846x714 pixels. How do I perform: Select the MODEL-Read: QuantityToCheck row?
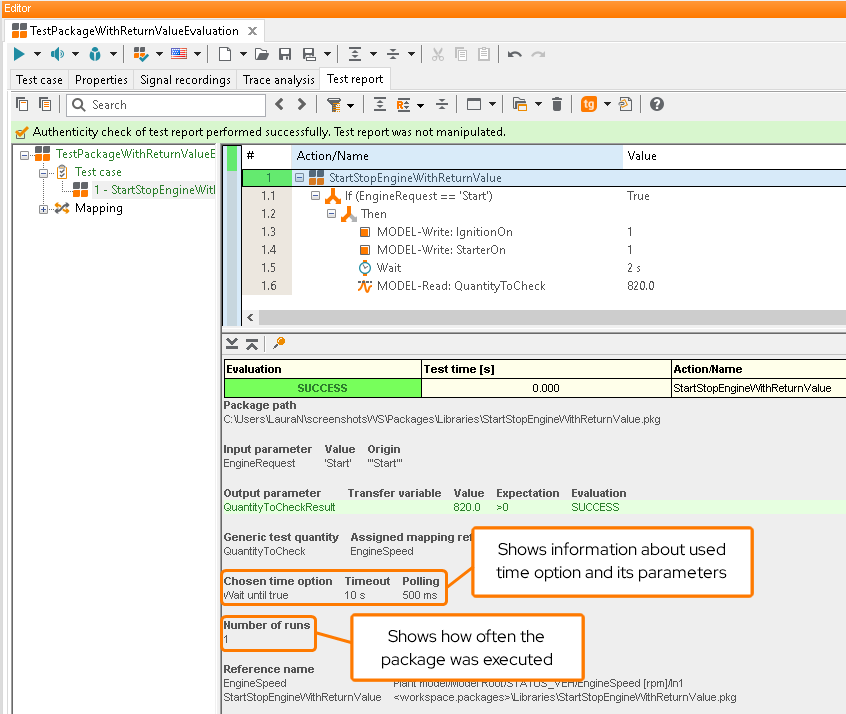pyautogui.click(x=544, y=285)
